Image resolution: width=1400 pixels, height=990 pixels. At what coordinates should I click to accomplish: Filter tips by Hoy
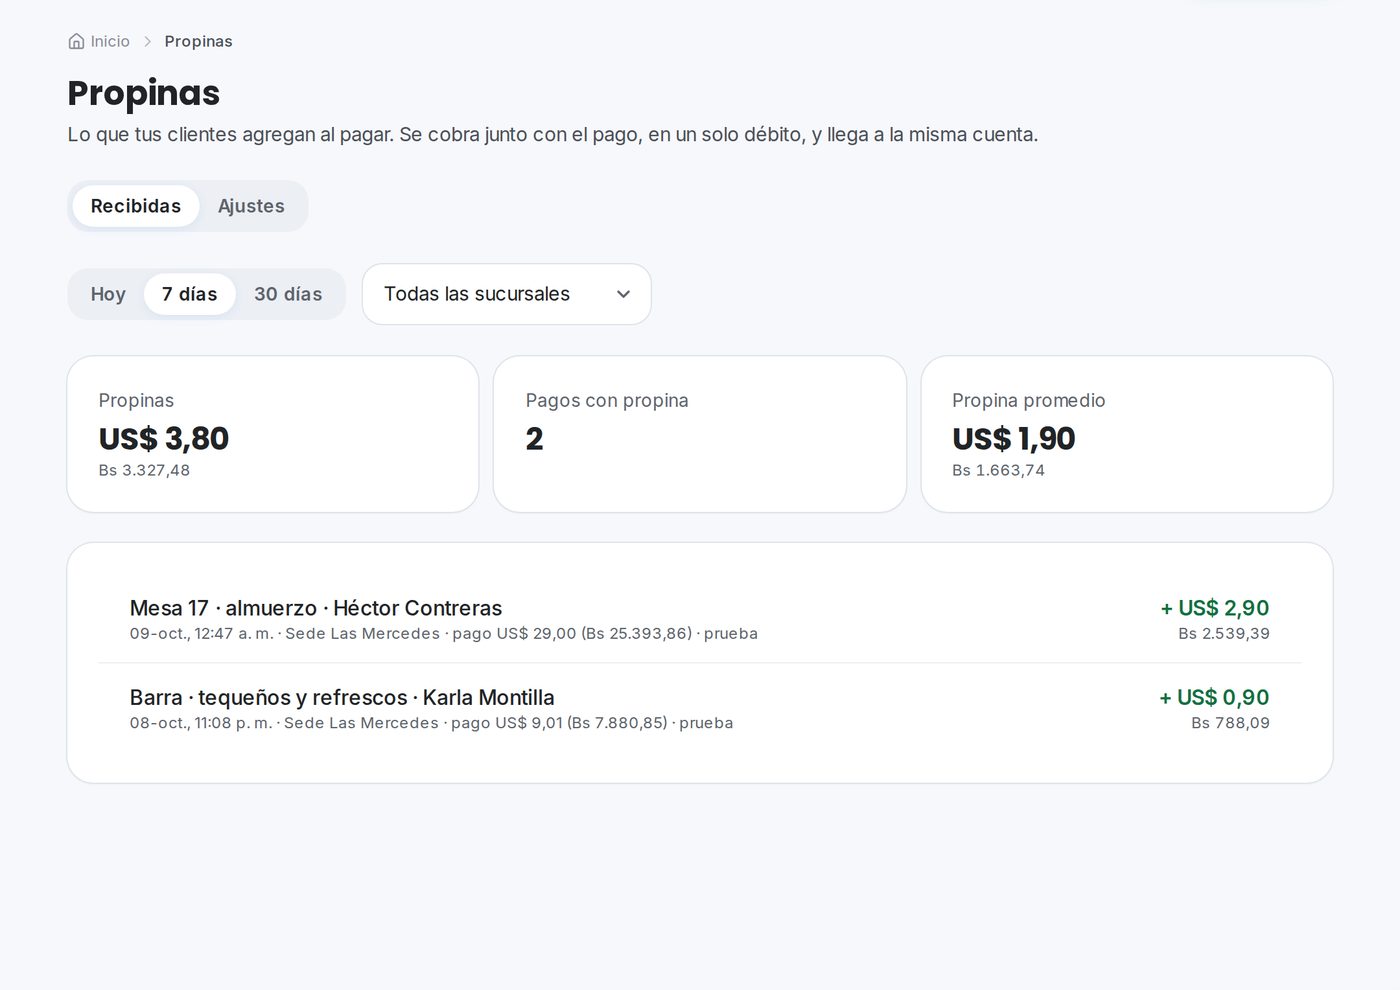(x=108, y=294)
